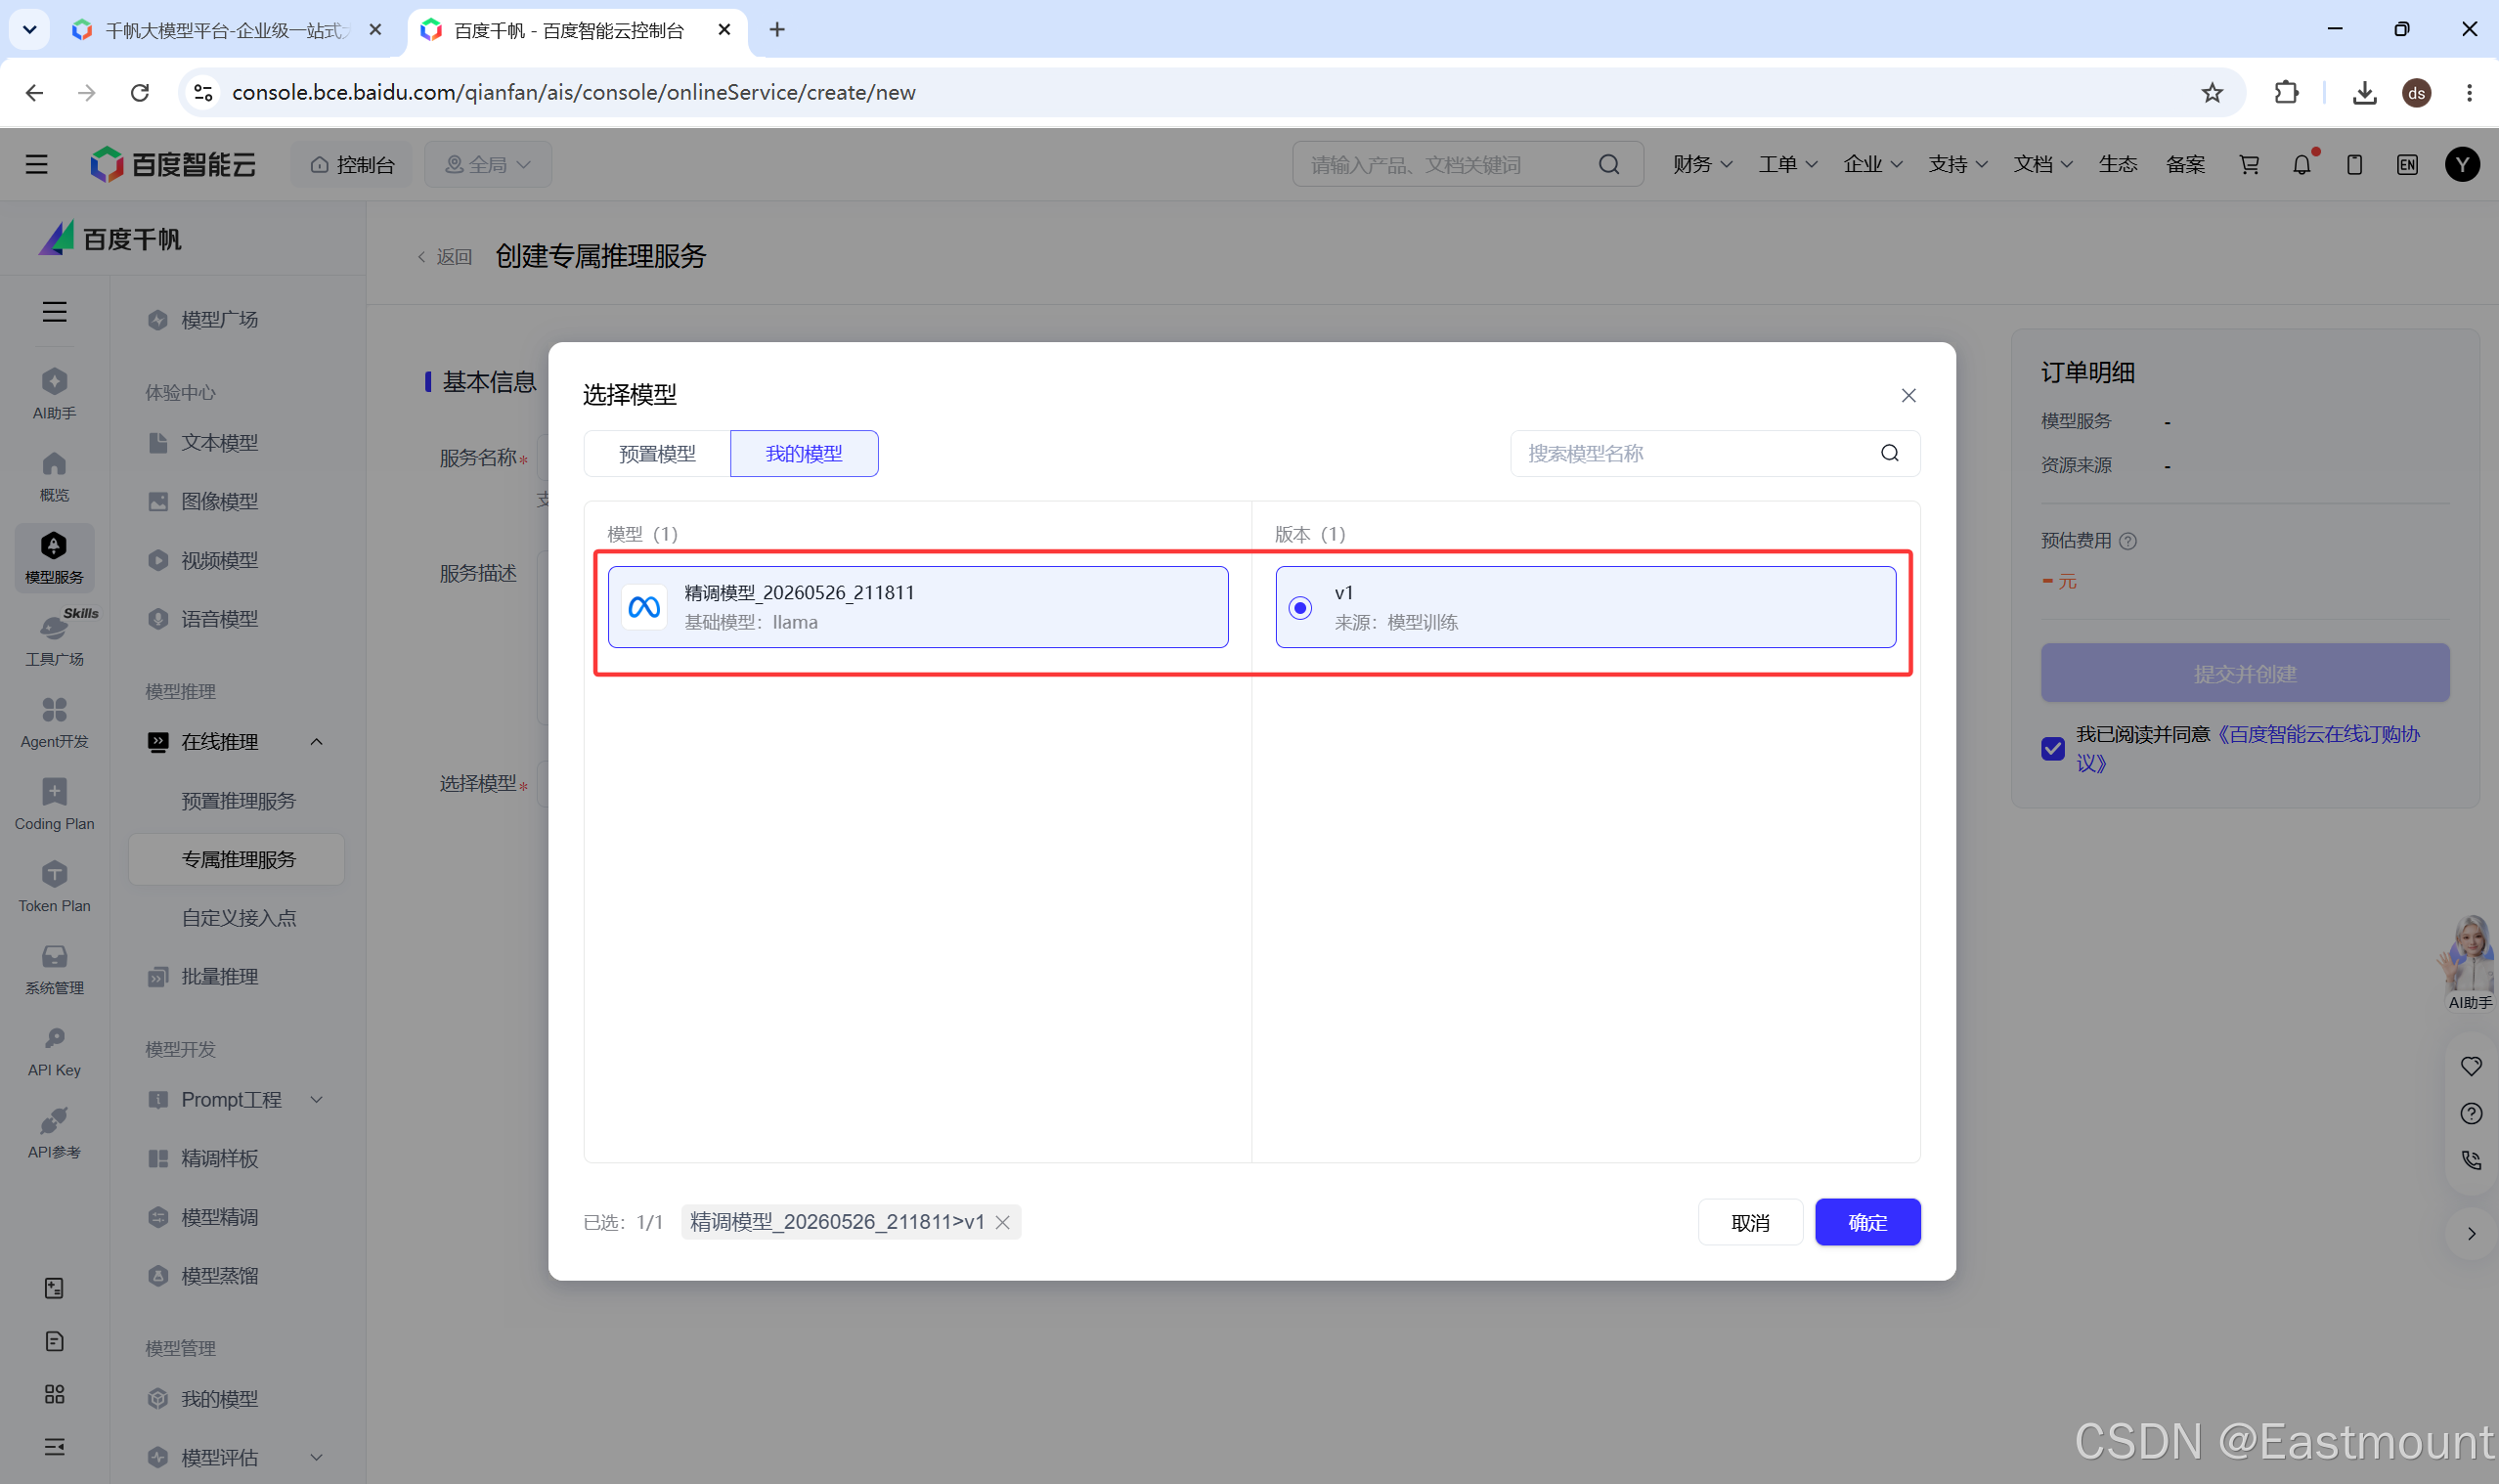Reload the browser page
Viewport: 2499px width, 1484px height.
(140, 92)
